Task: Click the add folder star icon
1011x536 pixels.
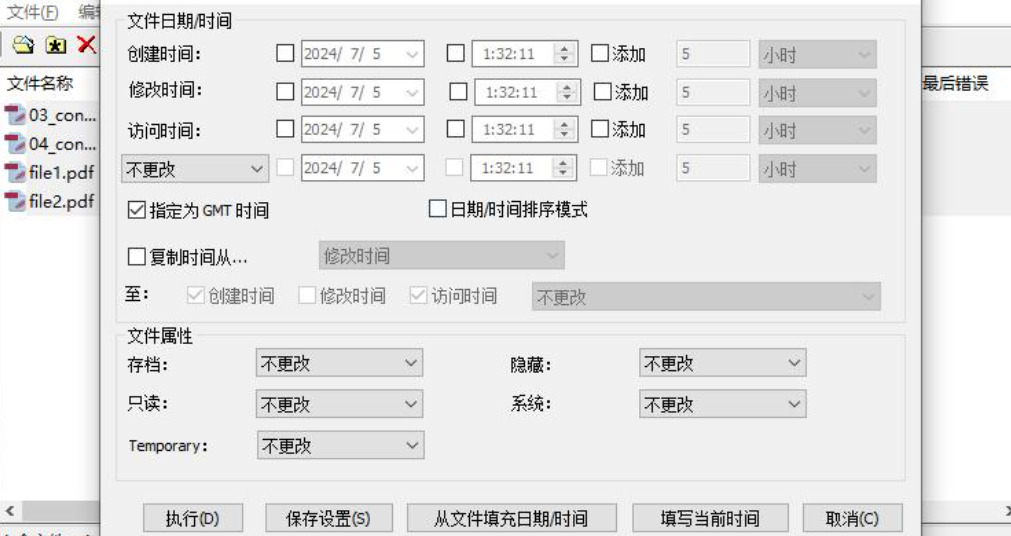Action: pos(56,45)
